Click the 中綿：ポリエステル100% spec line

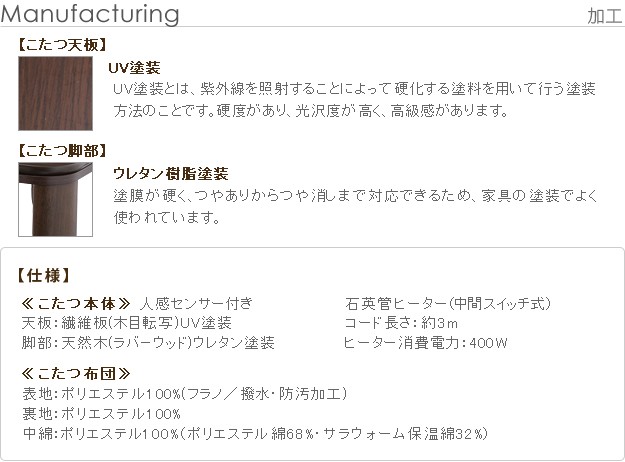(x=255, y=434)
